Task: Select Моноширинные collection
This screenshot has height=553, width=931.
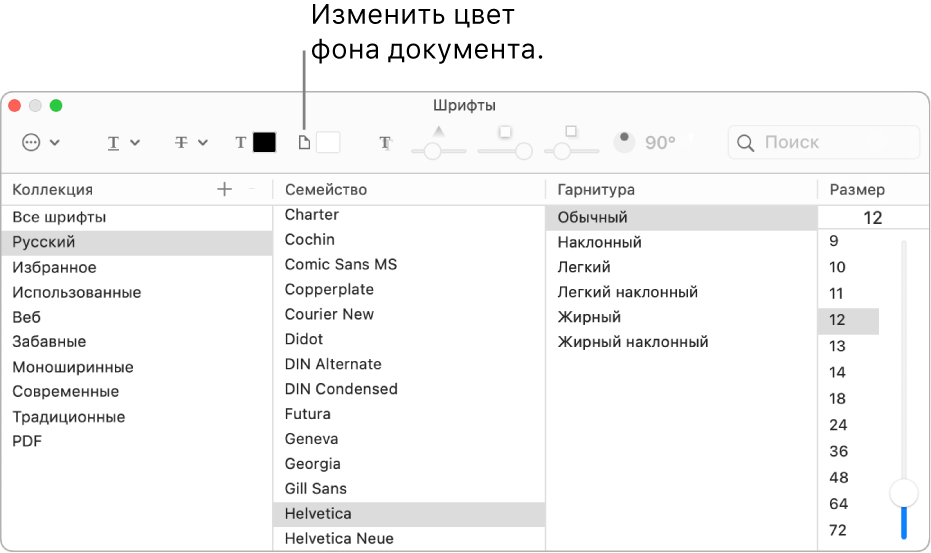Action: click(x=137, y=367)
